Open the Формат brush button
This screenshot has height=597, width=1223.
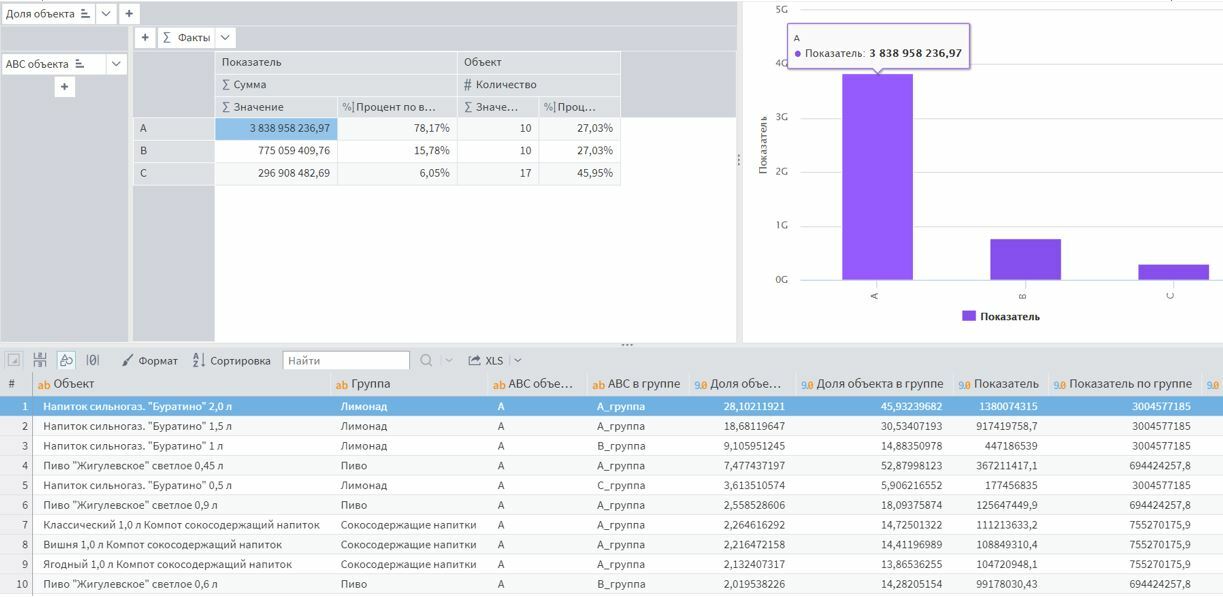150,360
